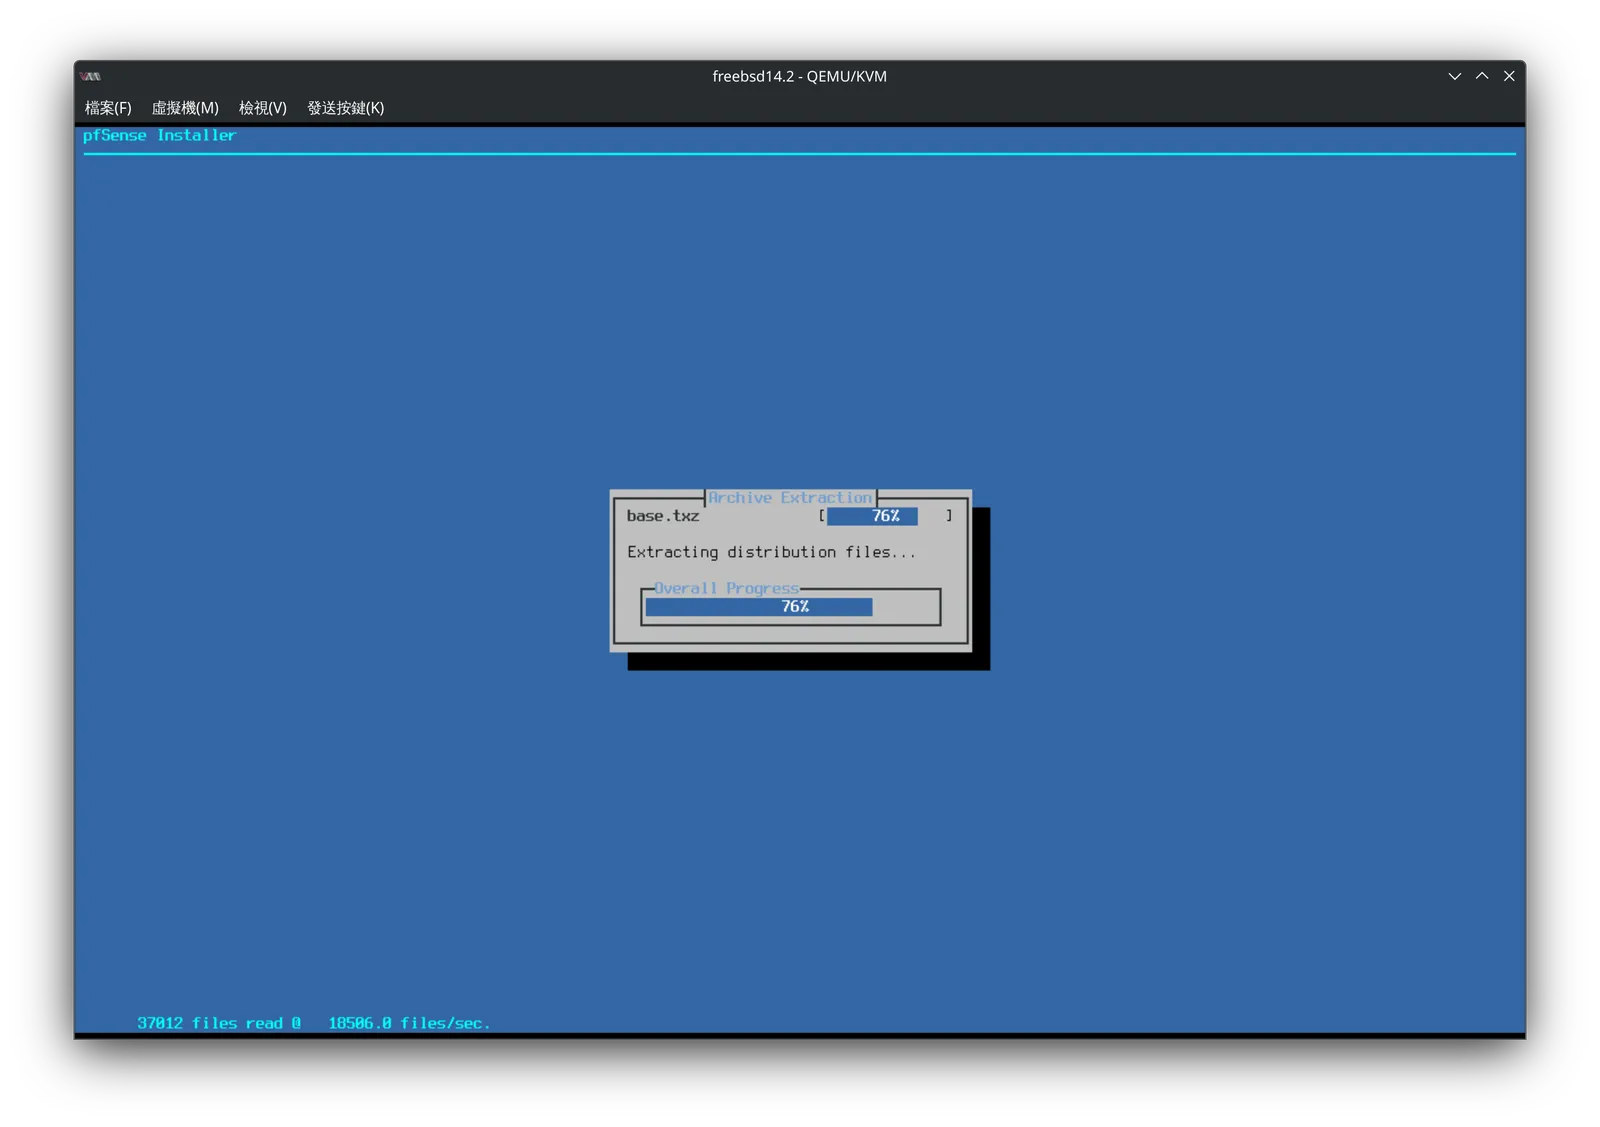Click the base.txz 76% progress bar
This screenshot has width=1600, height=1127.
[886, 516]
